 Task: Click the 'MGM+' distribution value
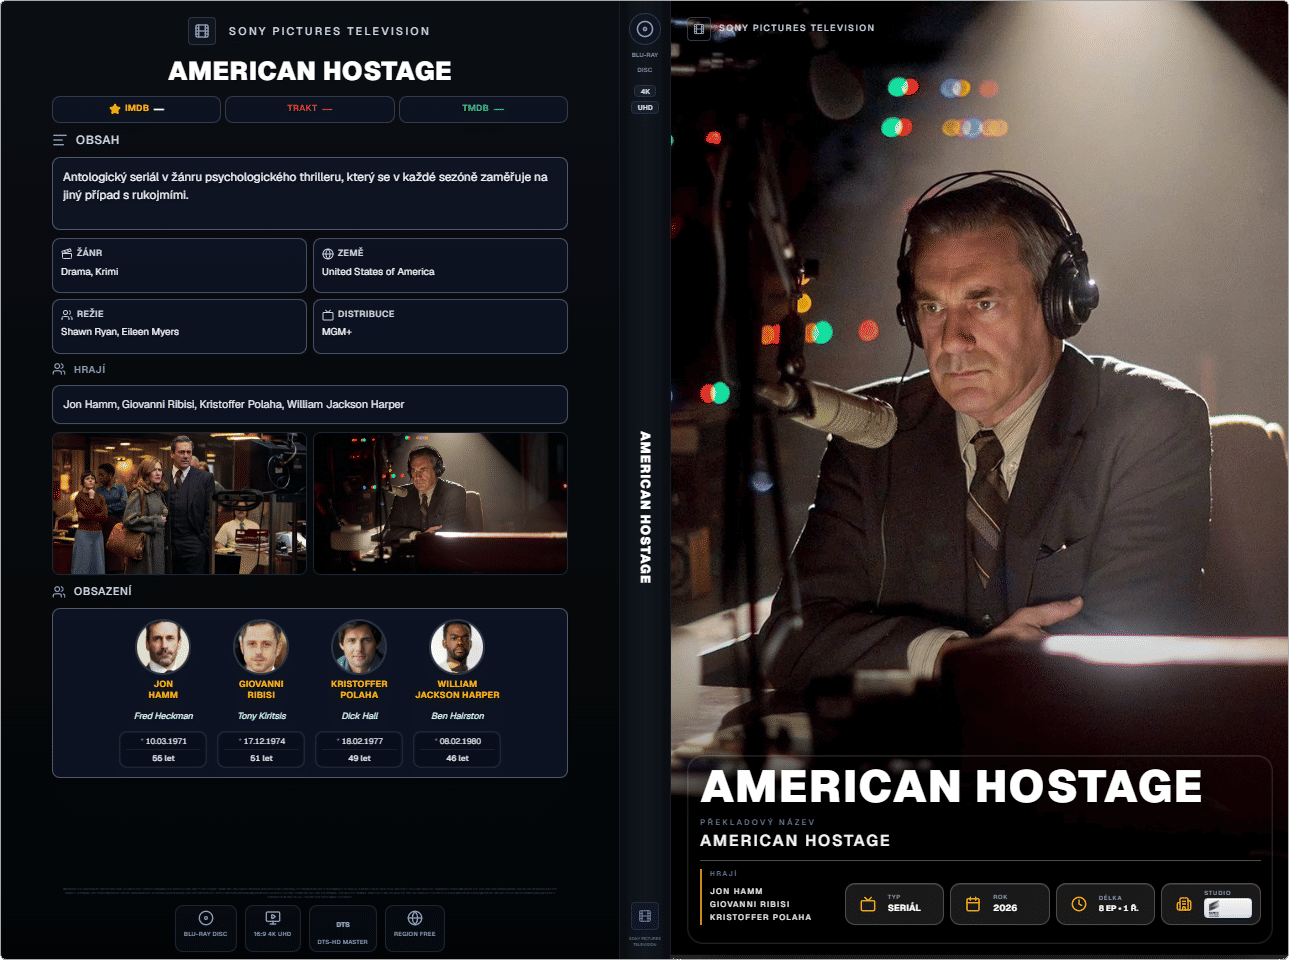337,332
